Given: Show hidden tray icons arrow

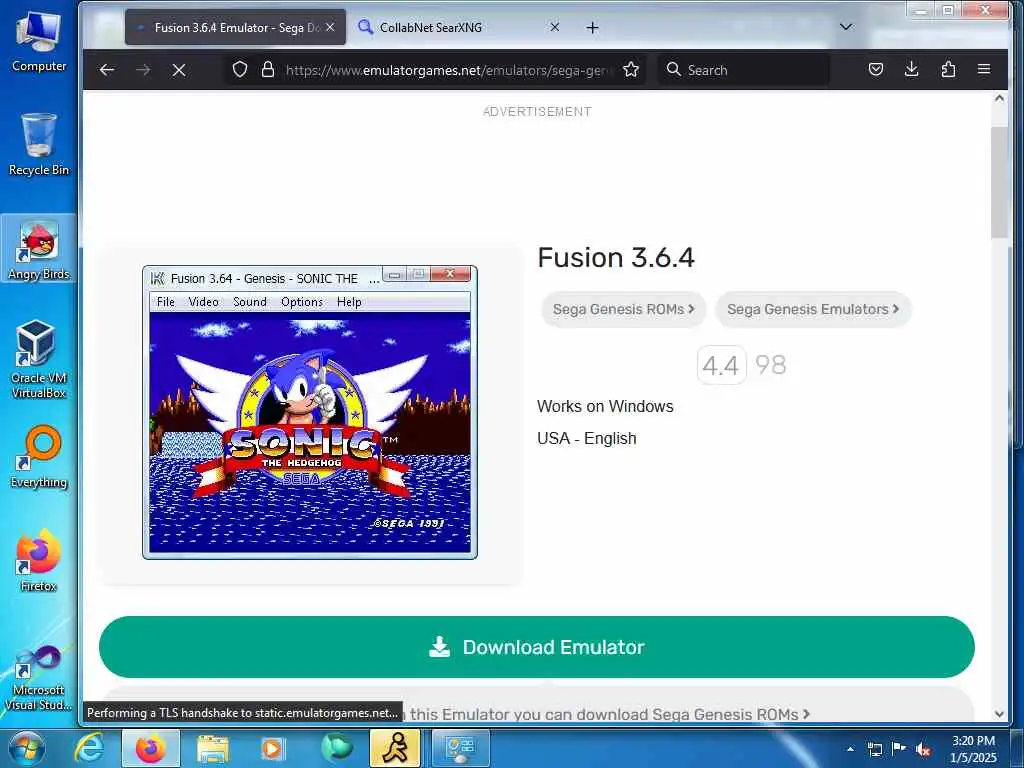Looking at the screenshot, I should coord(850,750).
